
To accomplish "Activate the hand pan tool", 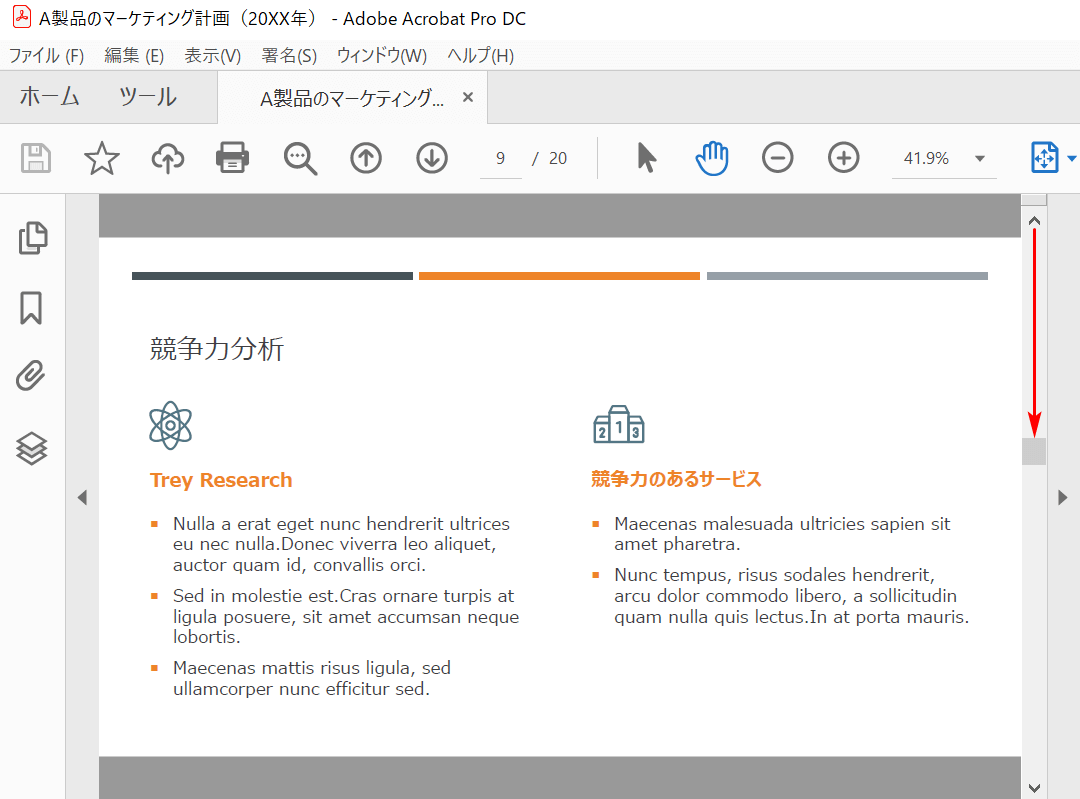I will tap(712, 158).
